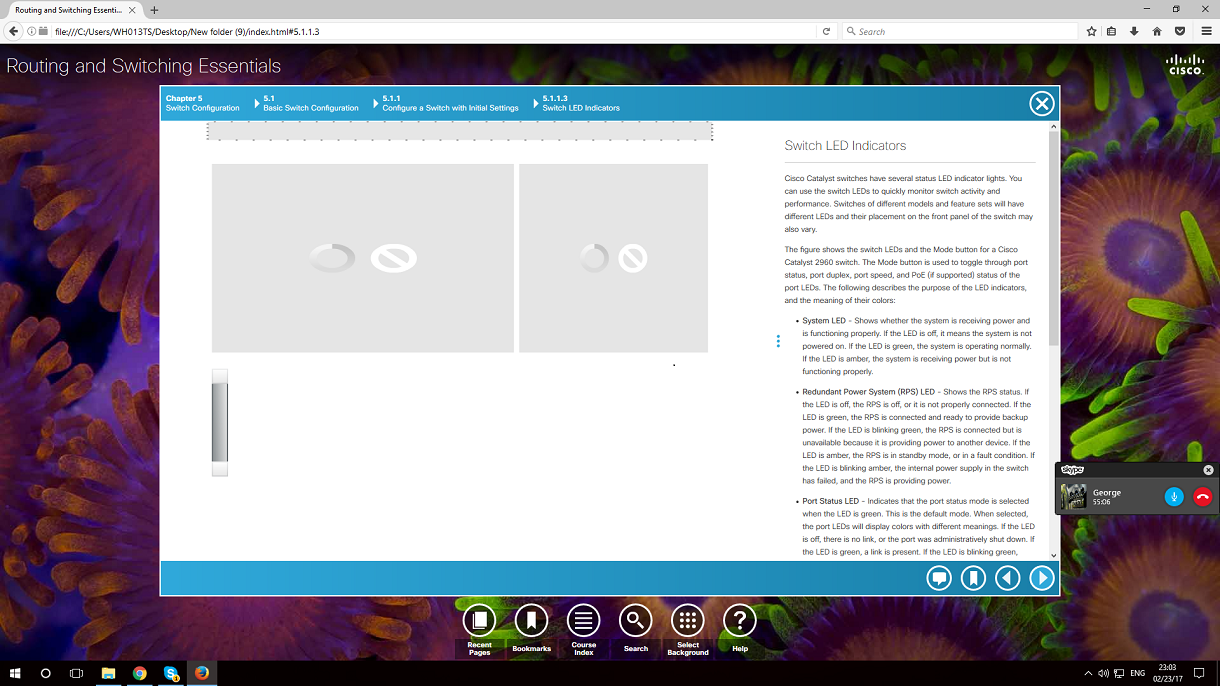Image resolution: width=1220 pixels, height=686 pixels.
Task: Mute microphone in Skype call
Action: coord(1174,496)
